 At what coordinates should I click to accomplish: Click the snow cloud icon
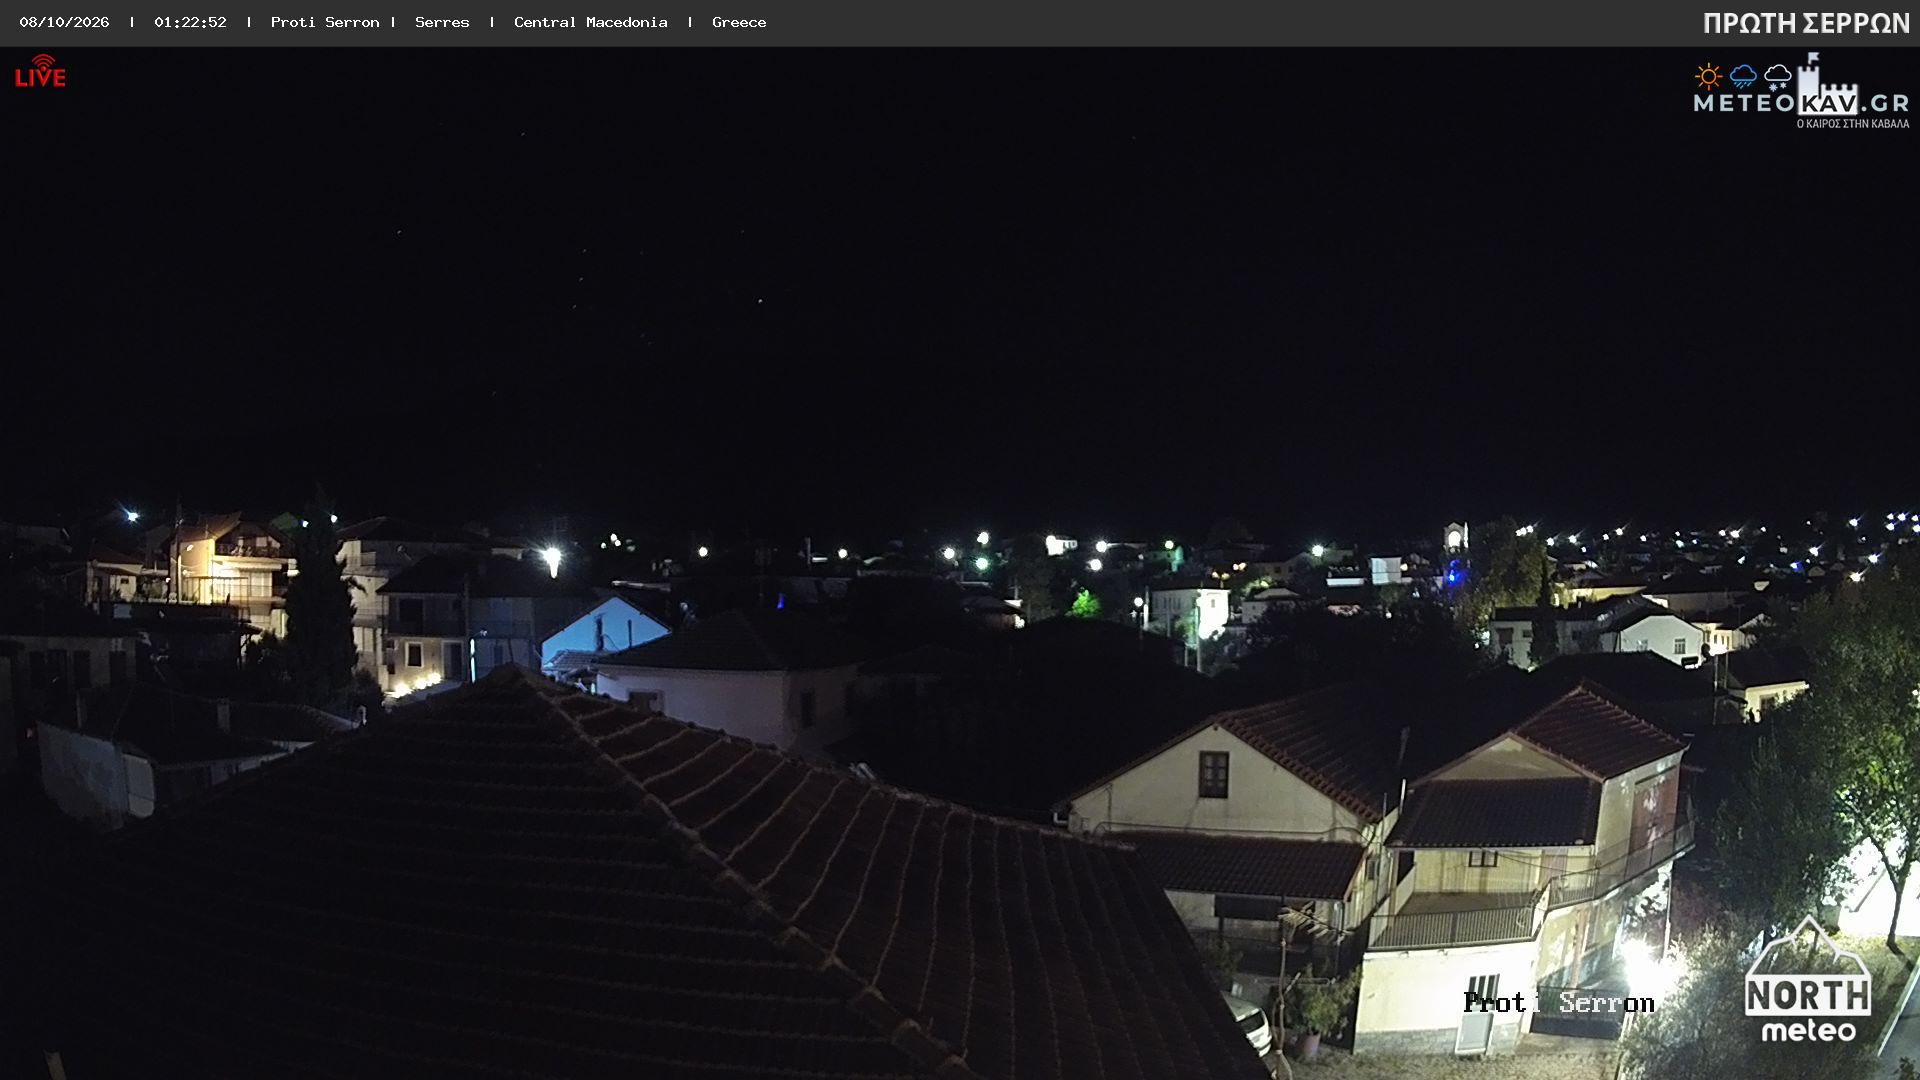[x=1777, y=77]
